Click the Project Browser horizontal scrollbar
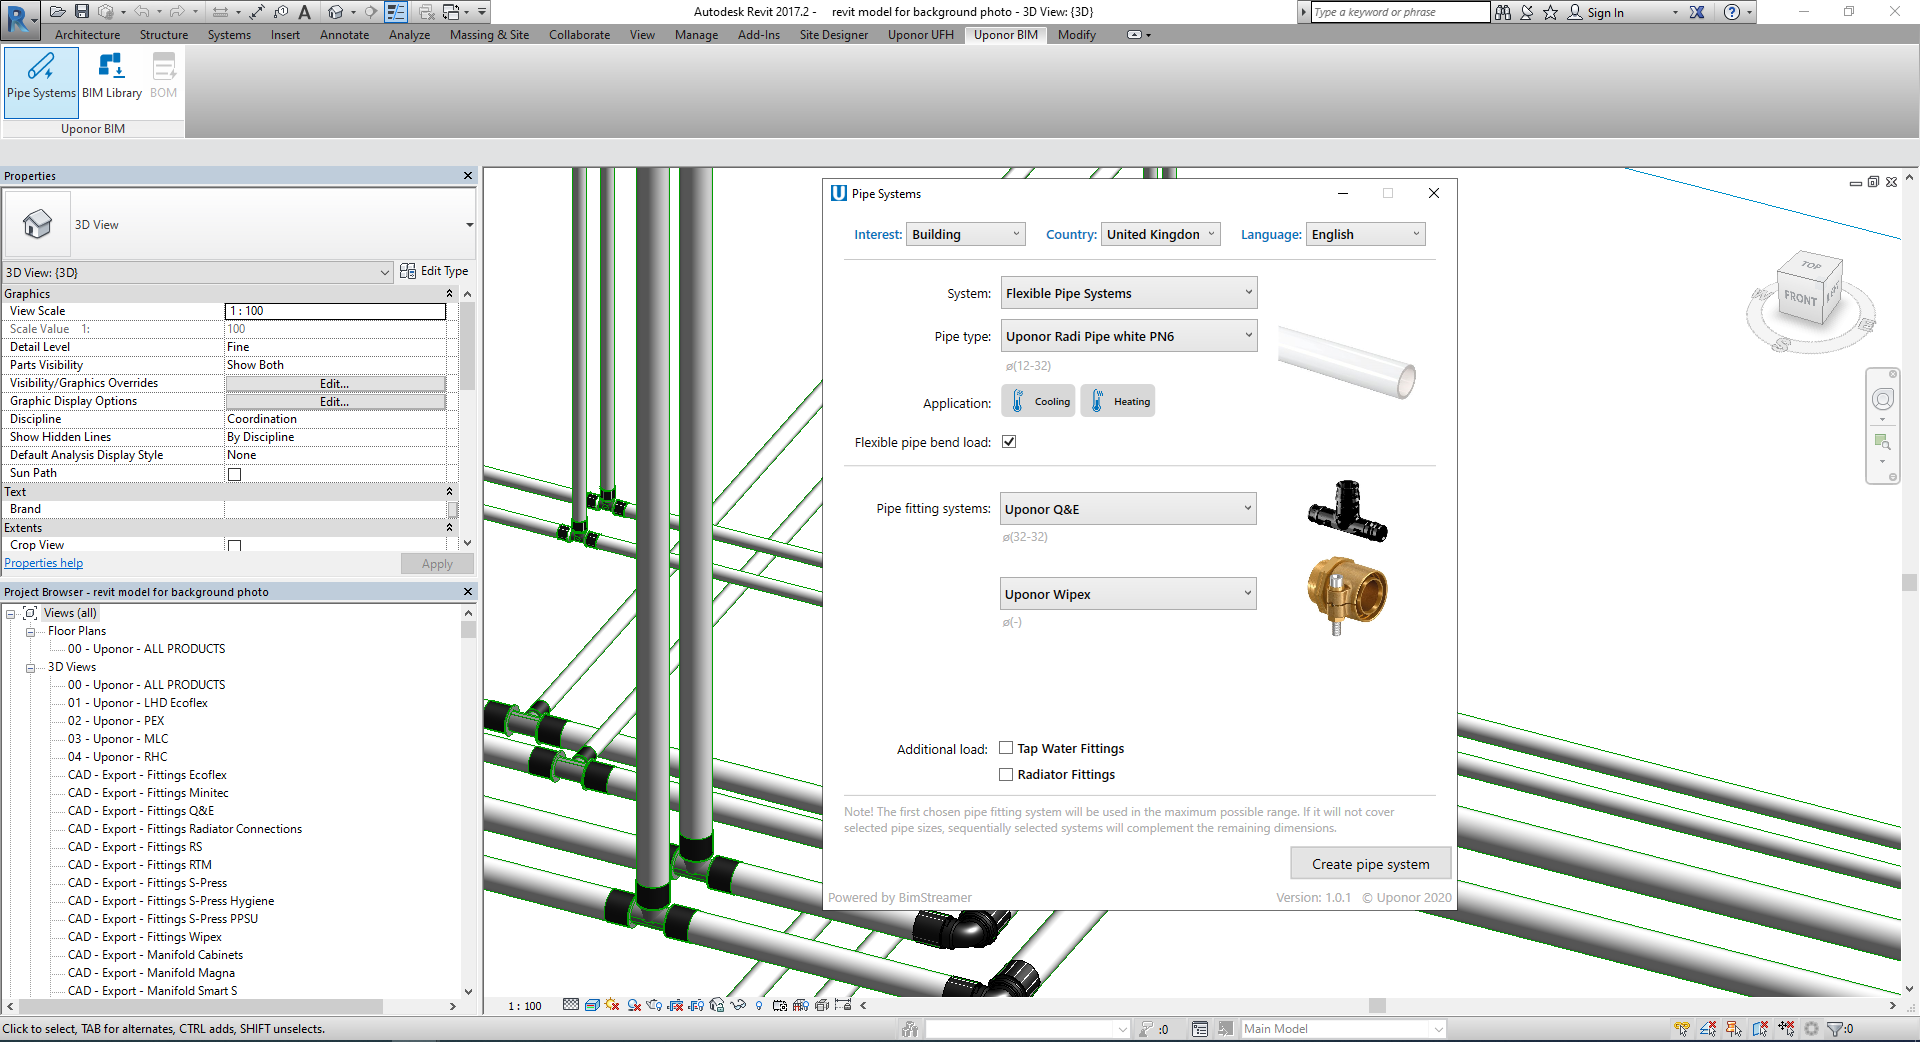The width and height of the screenshot is (1920, 1042). point(200,1006)
